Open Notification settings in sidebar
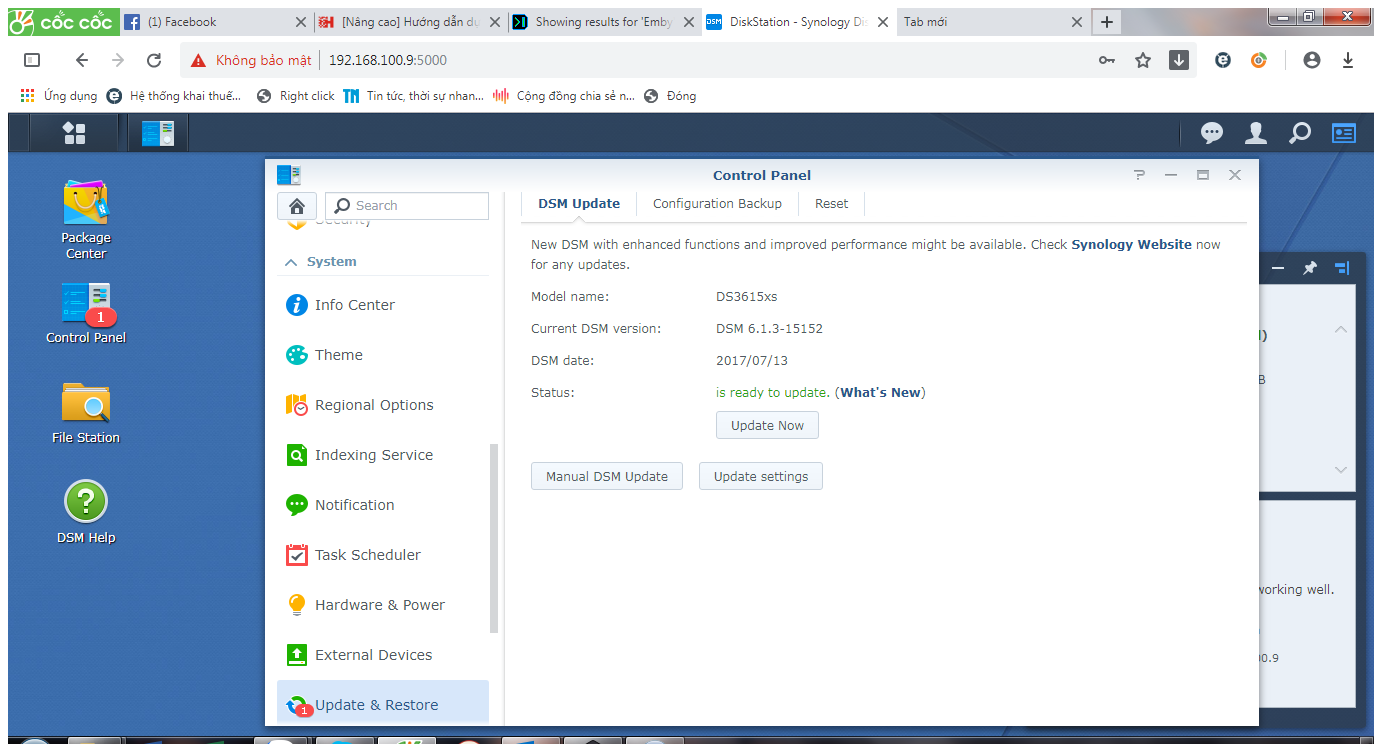The width and height of the screenshot is (1382, 744). [x=383, y=505]
